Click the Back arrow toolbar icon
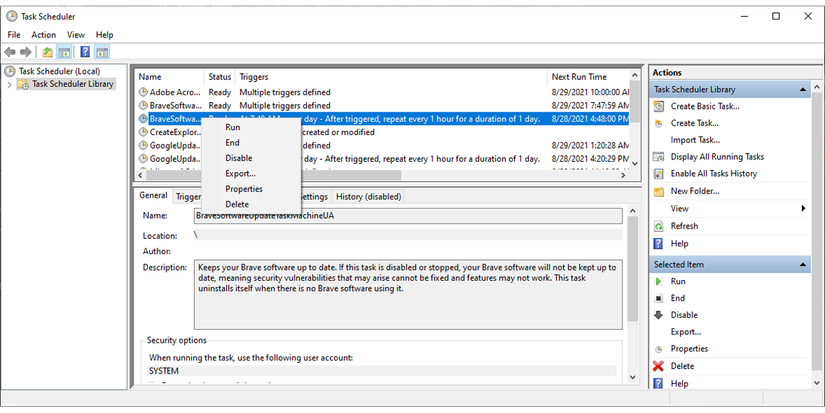This screenshot has height=413, width=825. click(x=9, y=52)
